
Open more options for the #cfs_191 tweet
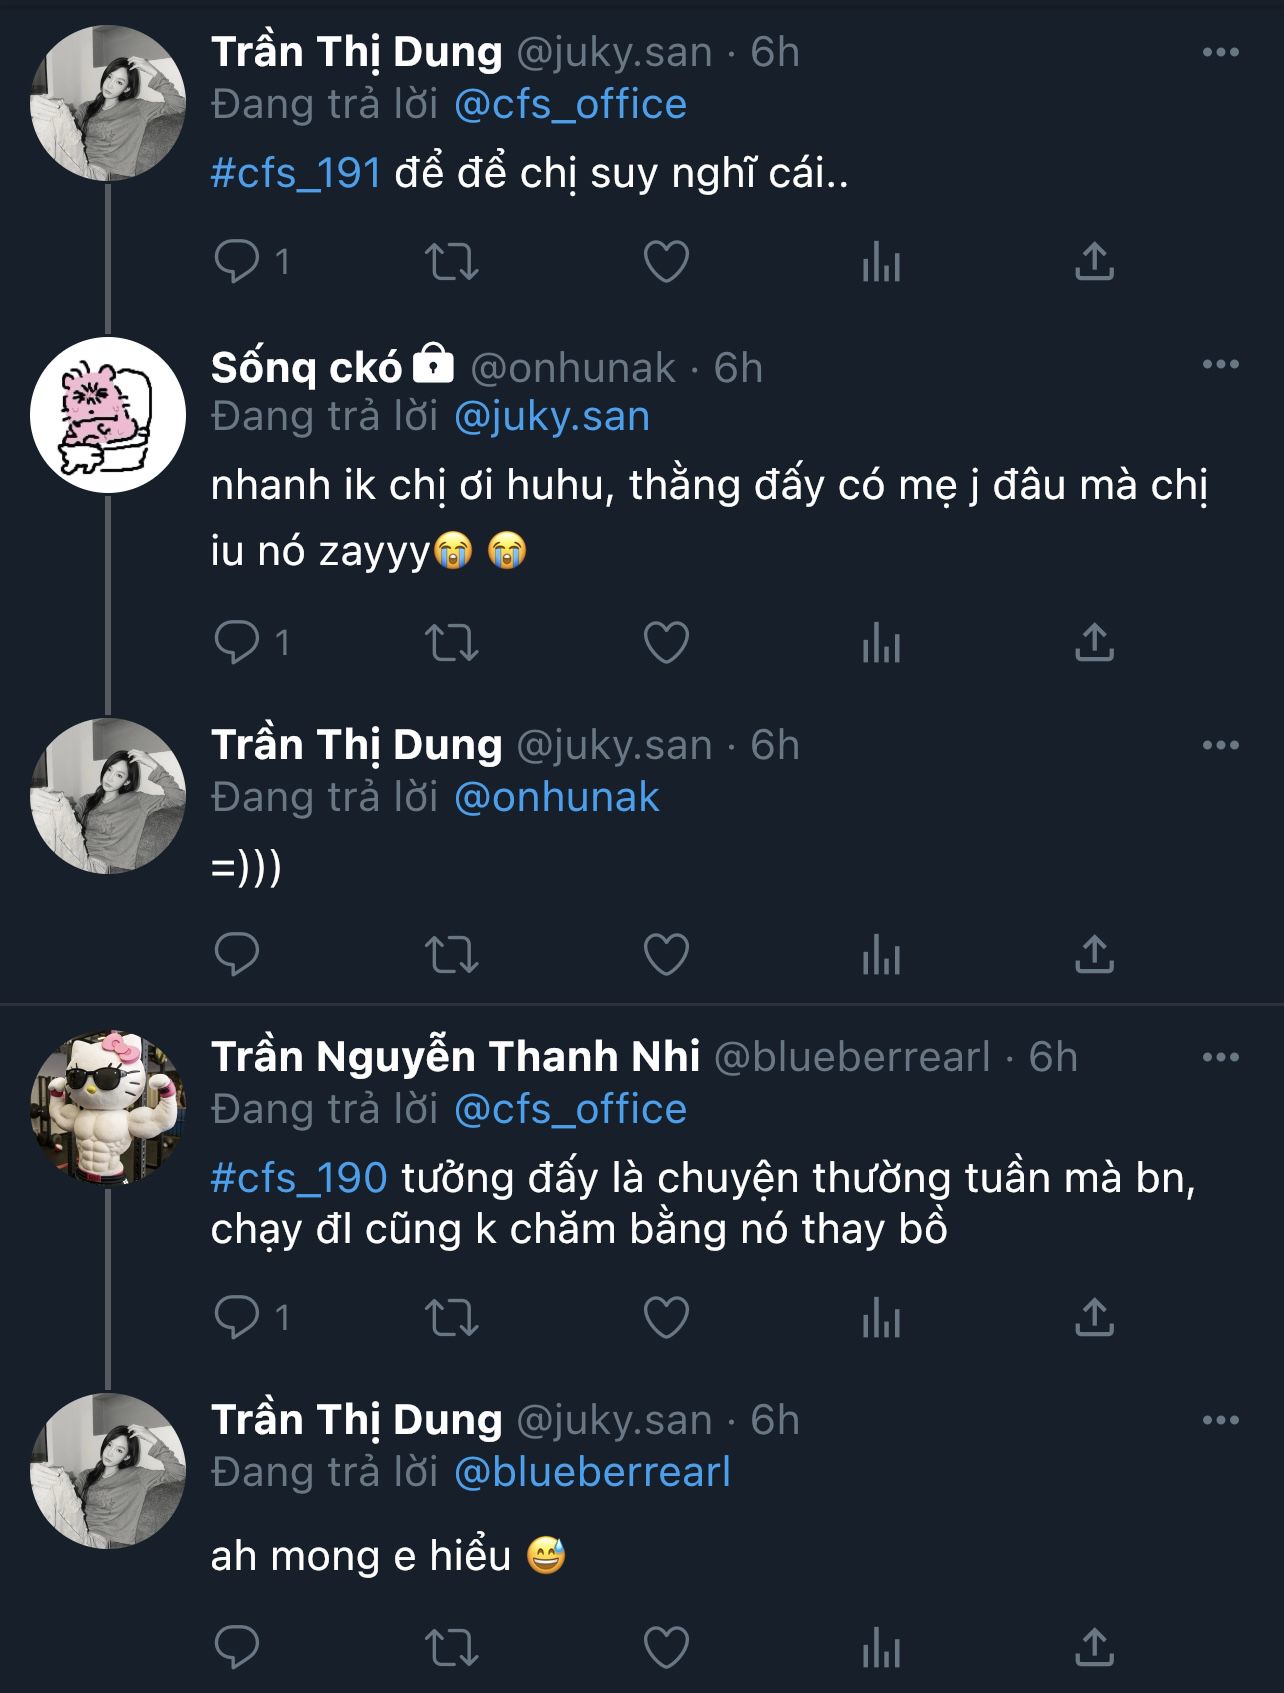(1220, 52)
